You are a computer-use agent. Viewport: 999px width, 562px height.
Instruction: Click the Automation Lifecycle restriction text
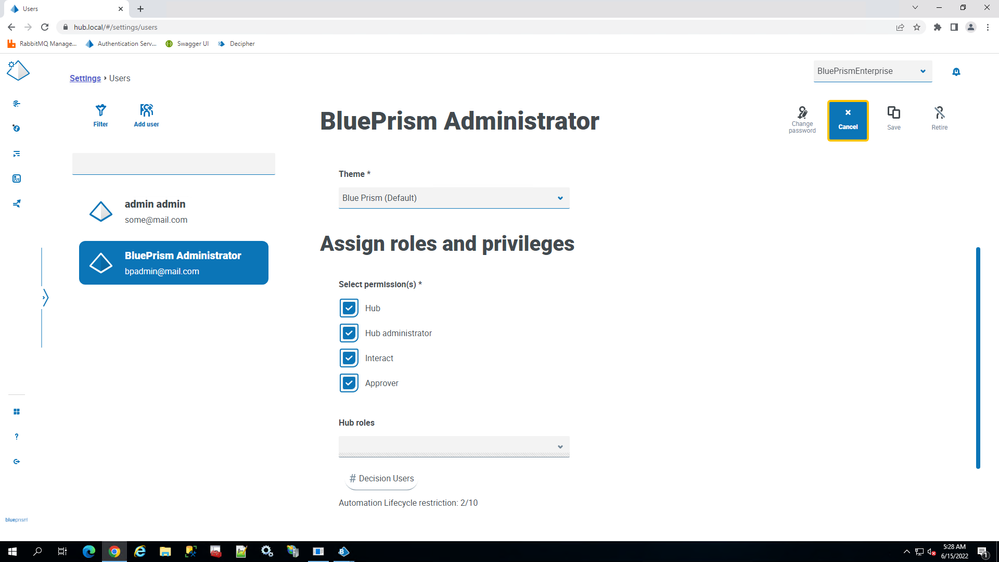pos(408,503)
